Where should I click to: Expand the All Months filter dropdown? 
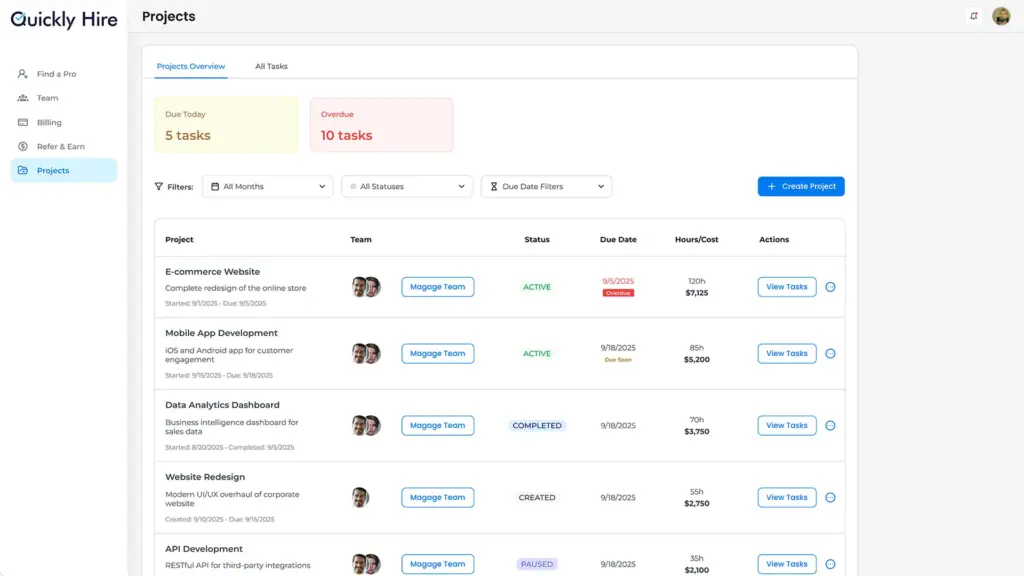coord(269,186)
